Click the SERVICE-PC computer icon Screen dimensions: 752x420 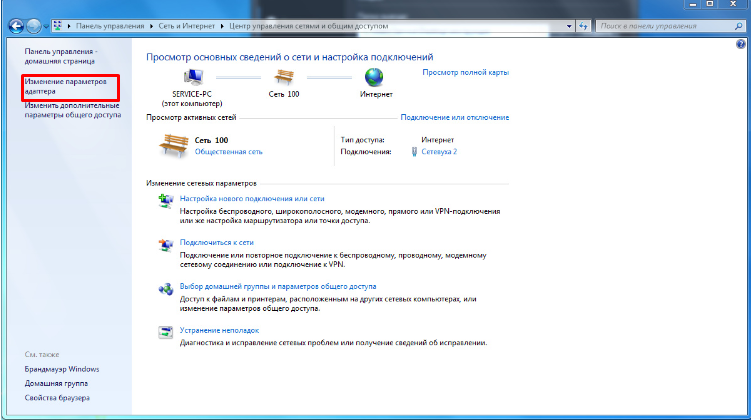click(x=193, y=77)
